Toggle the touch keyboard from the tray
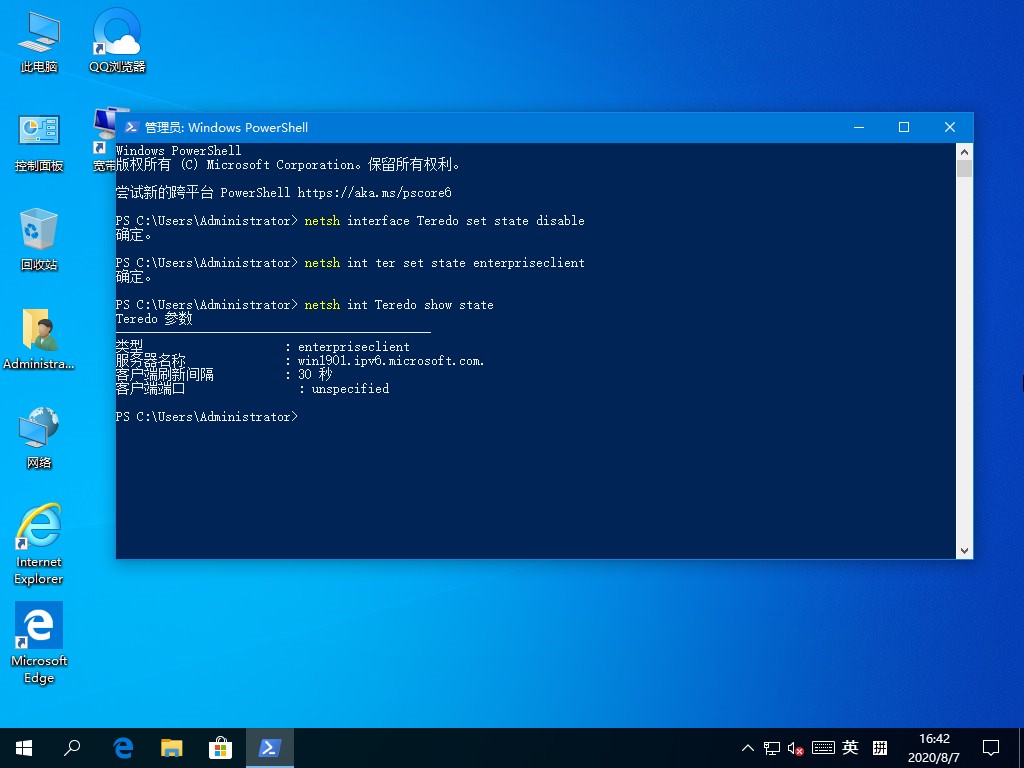The height and width of the screenshot is (768, 1024). pos(822,747)
